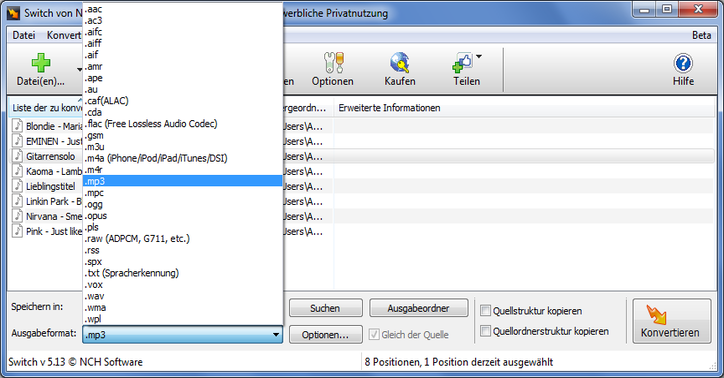
Task: Sort by Erweiterte Informationen column header
Action: tap(524, 108)
